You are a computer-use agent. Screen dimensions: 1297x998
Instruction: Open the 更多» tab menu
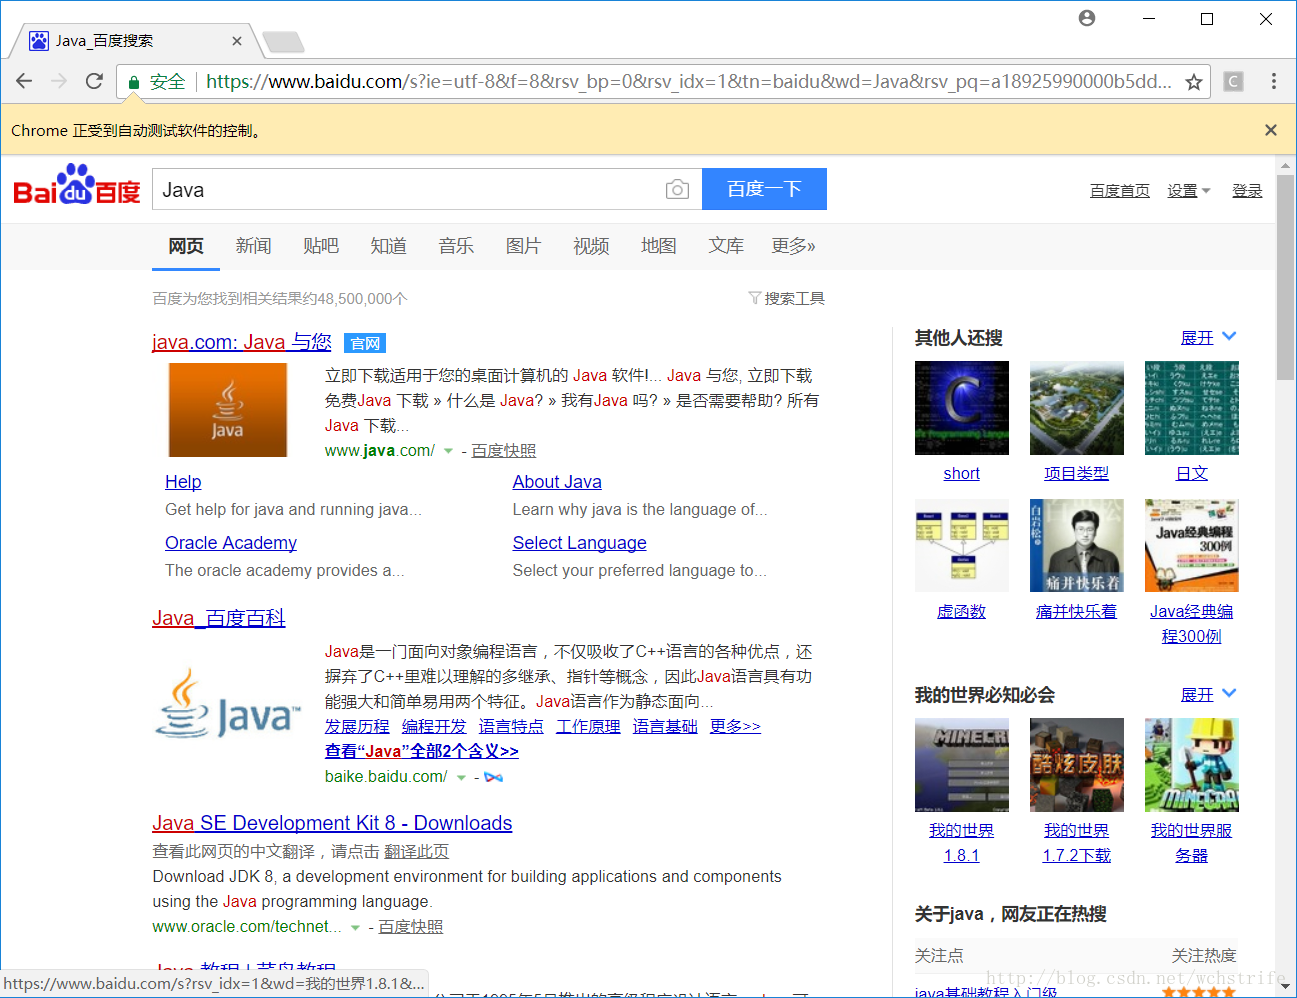click(793, 246)
